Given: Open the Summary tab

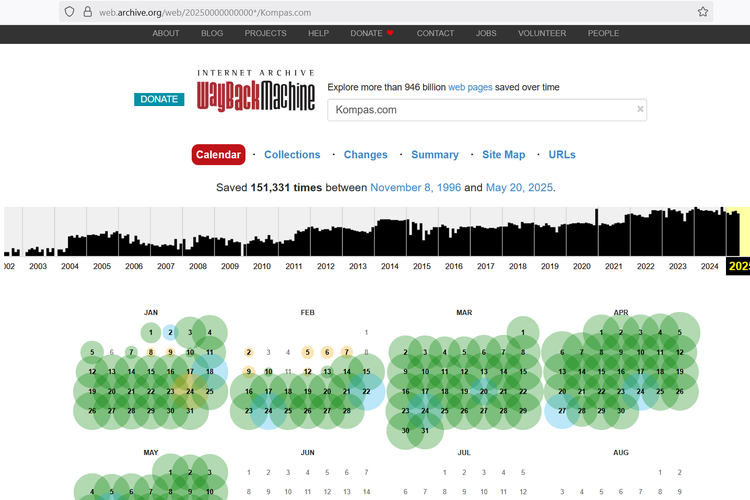Looking at the screenshot, I should [x=435, y=155].
